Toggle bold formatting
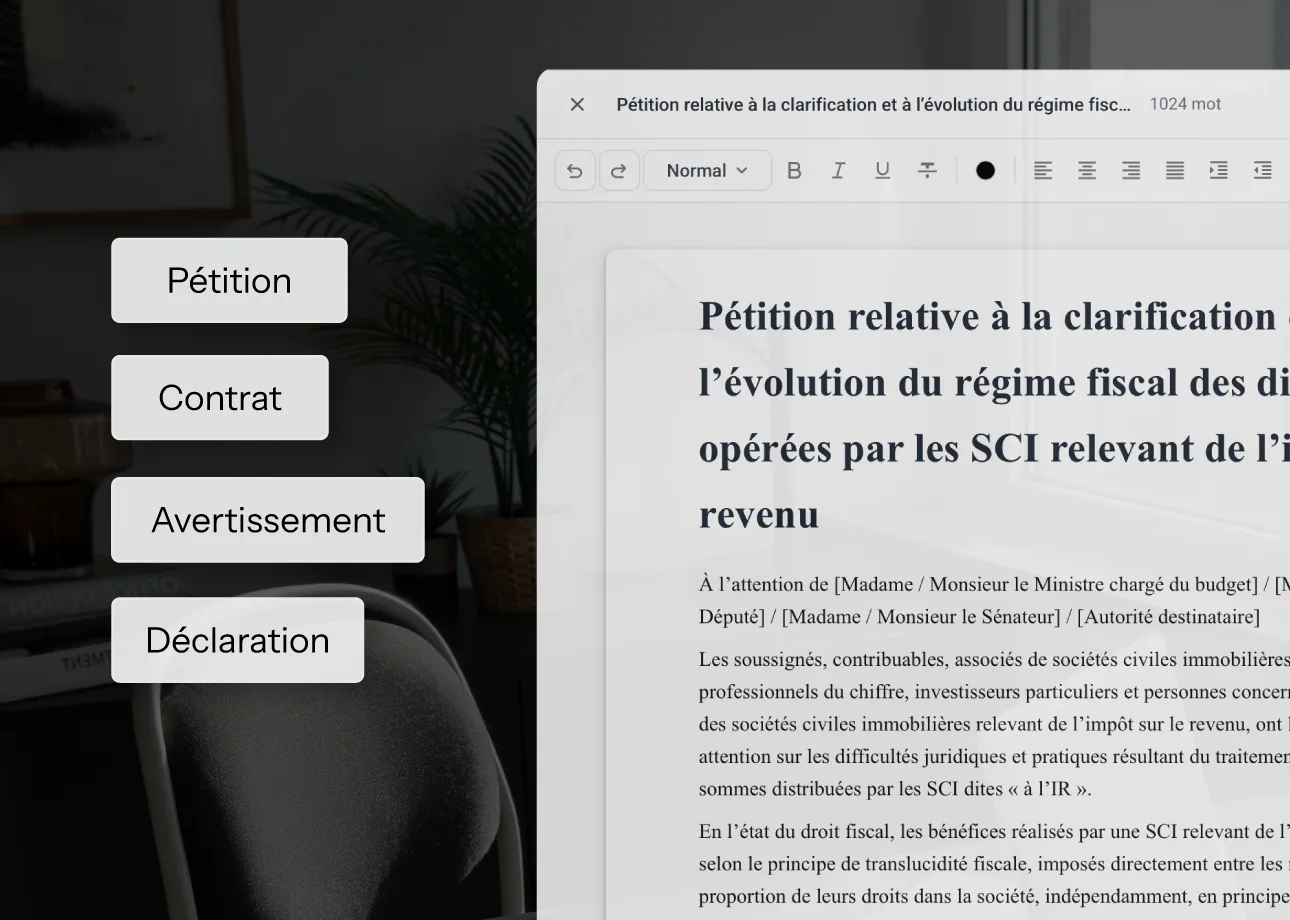The height and width of the screenshot is (920, 1290). 794,171
